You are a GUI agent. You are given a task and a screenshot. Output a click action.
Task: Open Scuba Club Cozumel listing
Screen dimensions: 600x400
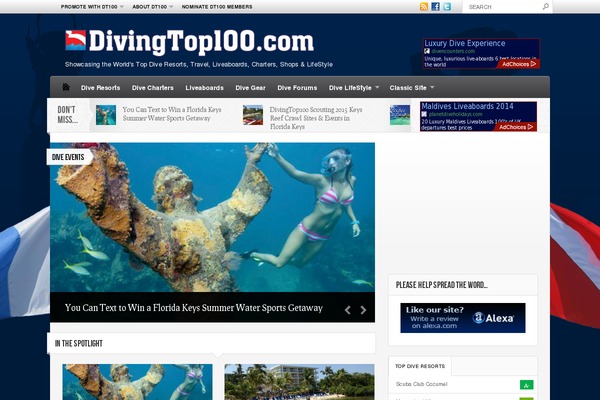point(421,384)
